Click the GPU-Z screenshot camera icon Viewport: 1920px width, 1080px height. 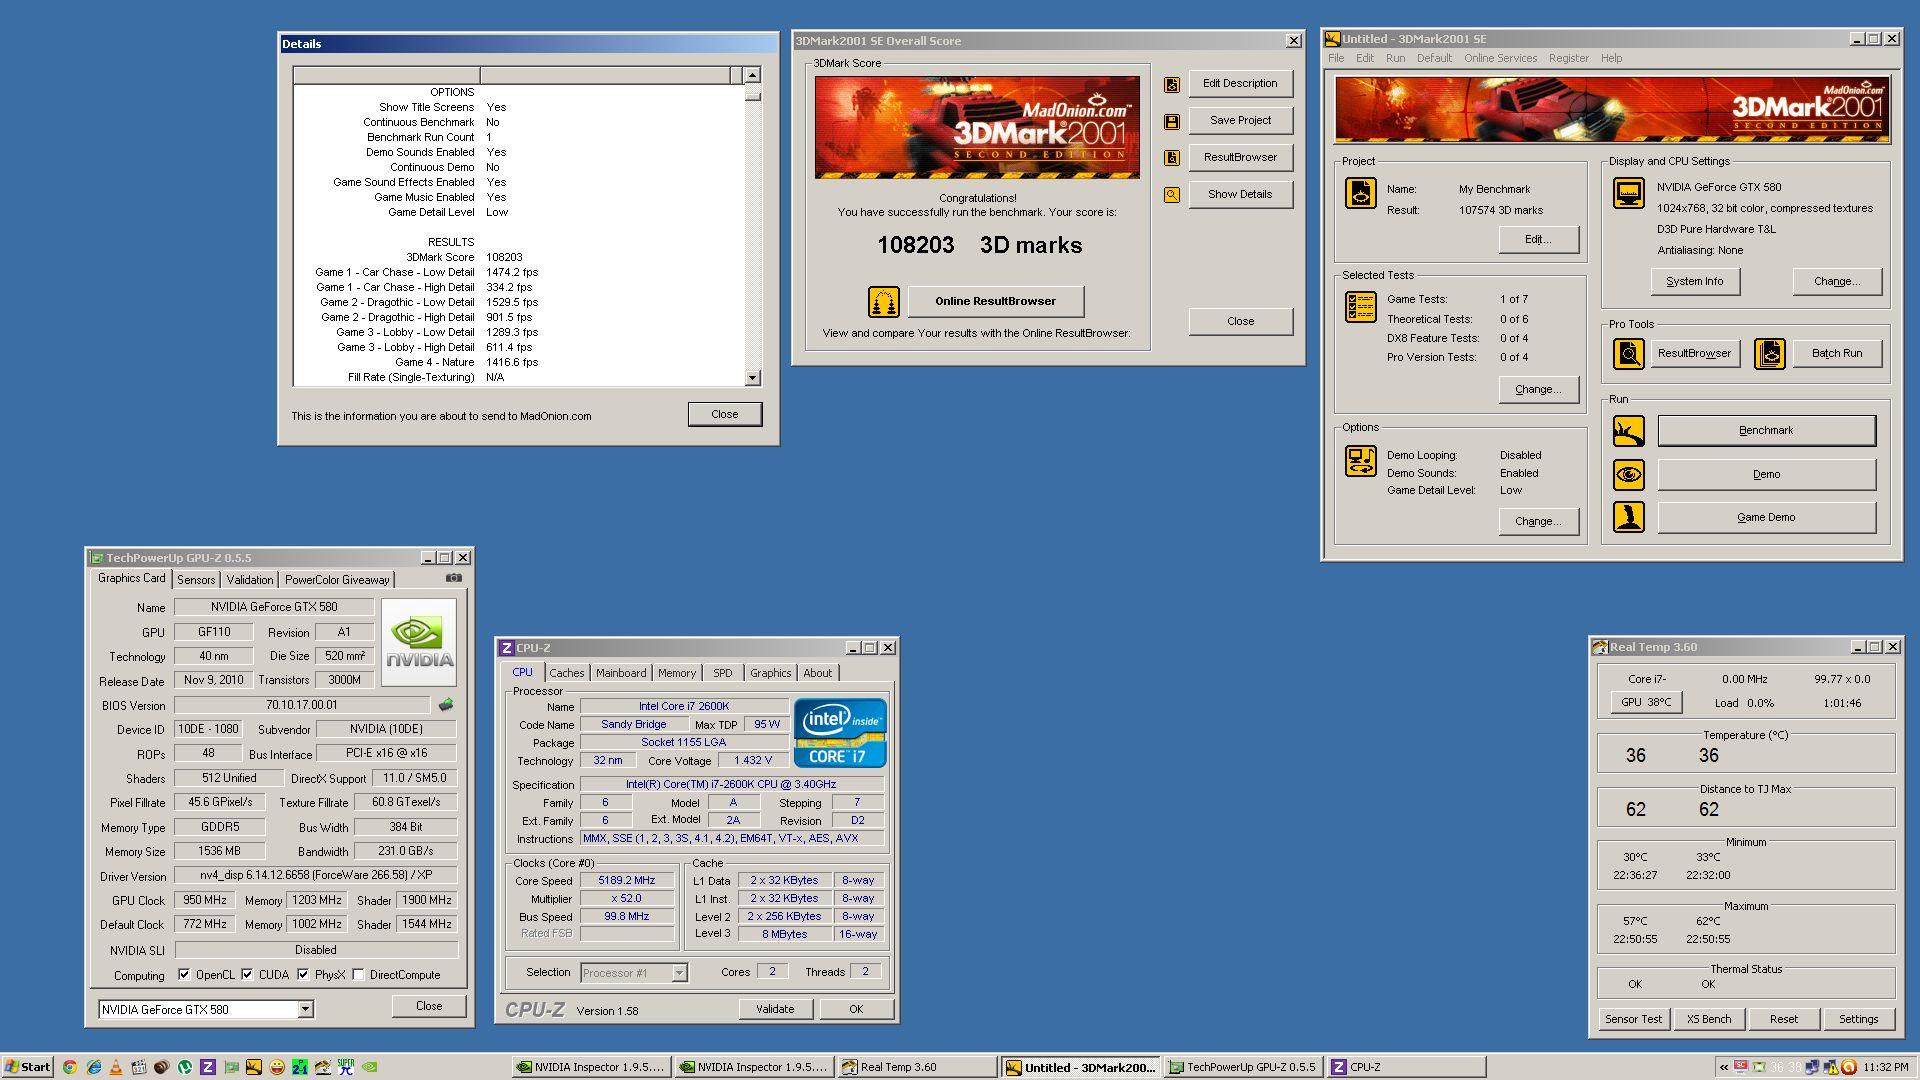pos(454,578)
